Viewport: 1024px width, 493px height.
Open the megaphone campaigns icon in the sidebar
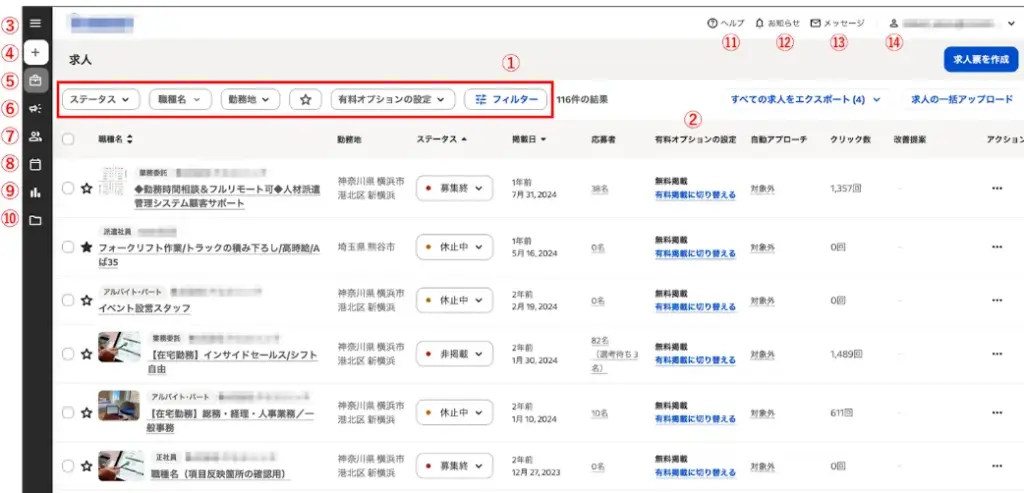pos(36,109)
